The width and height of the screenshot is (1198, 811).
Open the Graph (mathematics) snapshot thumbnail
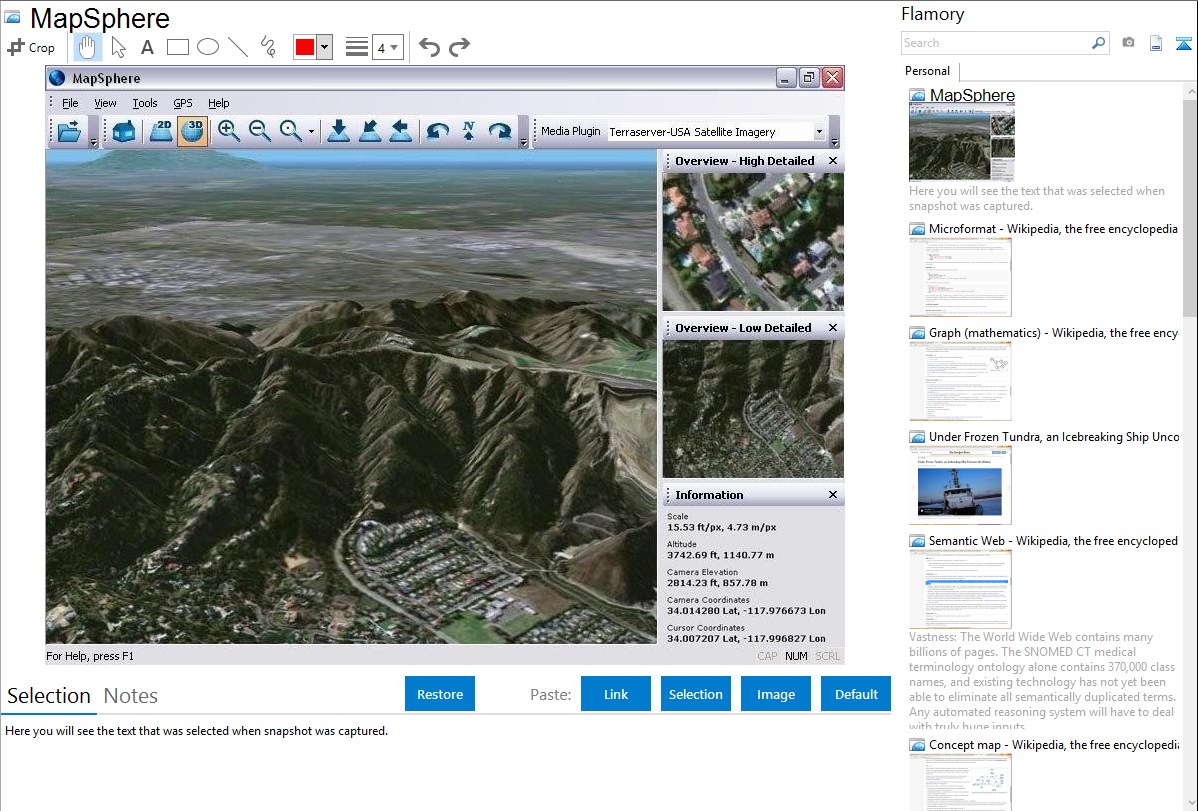coord(960,381)
